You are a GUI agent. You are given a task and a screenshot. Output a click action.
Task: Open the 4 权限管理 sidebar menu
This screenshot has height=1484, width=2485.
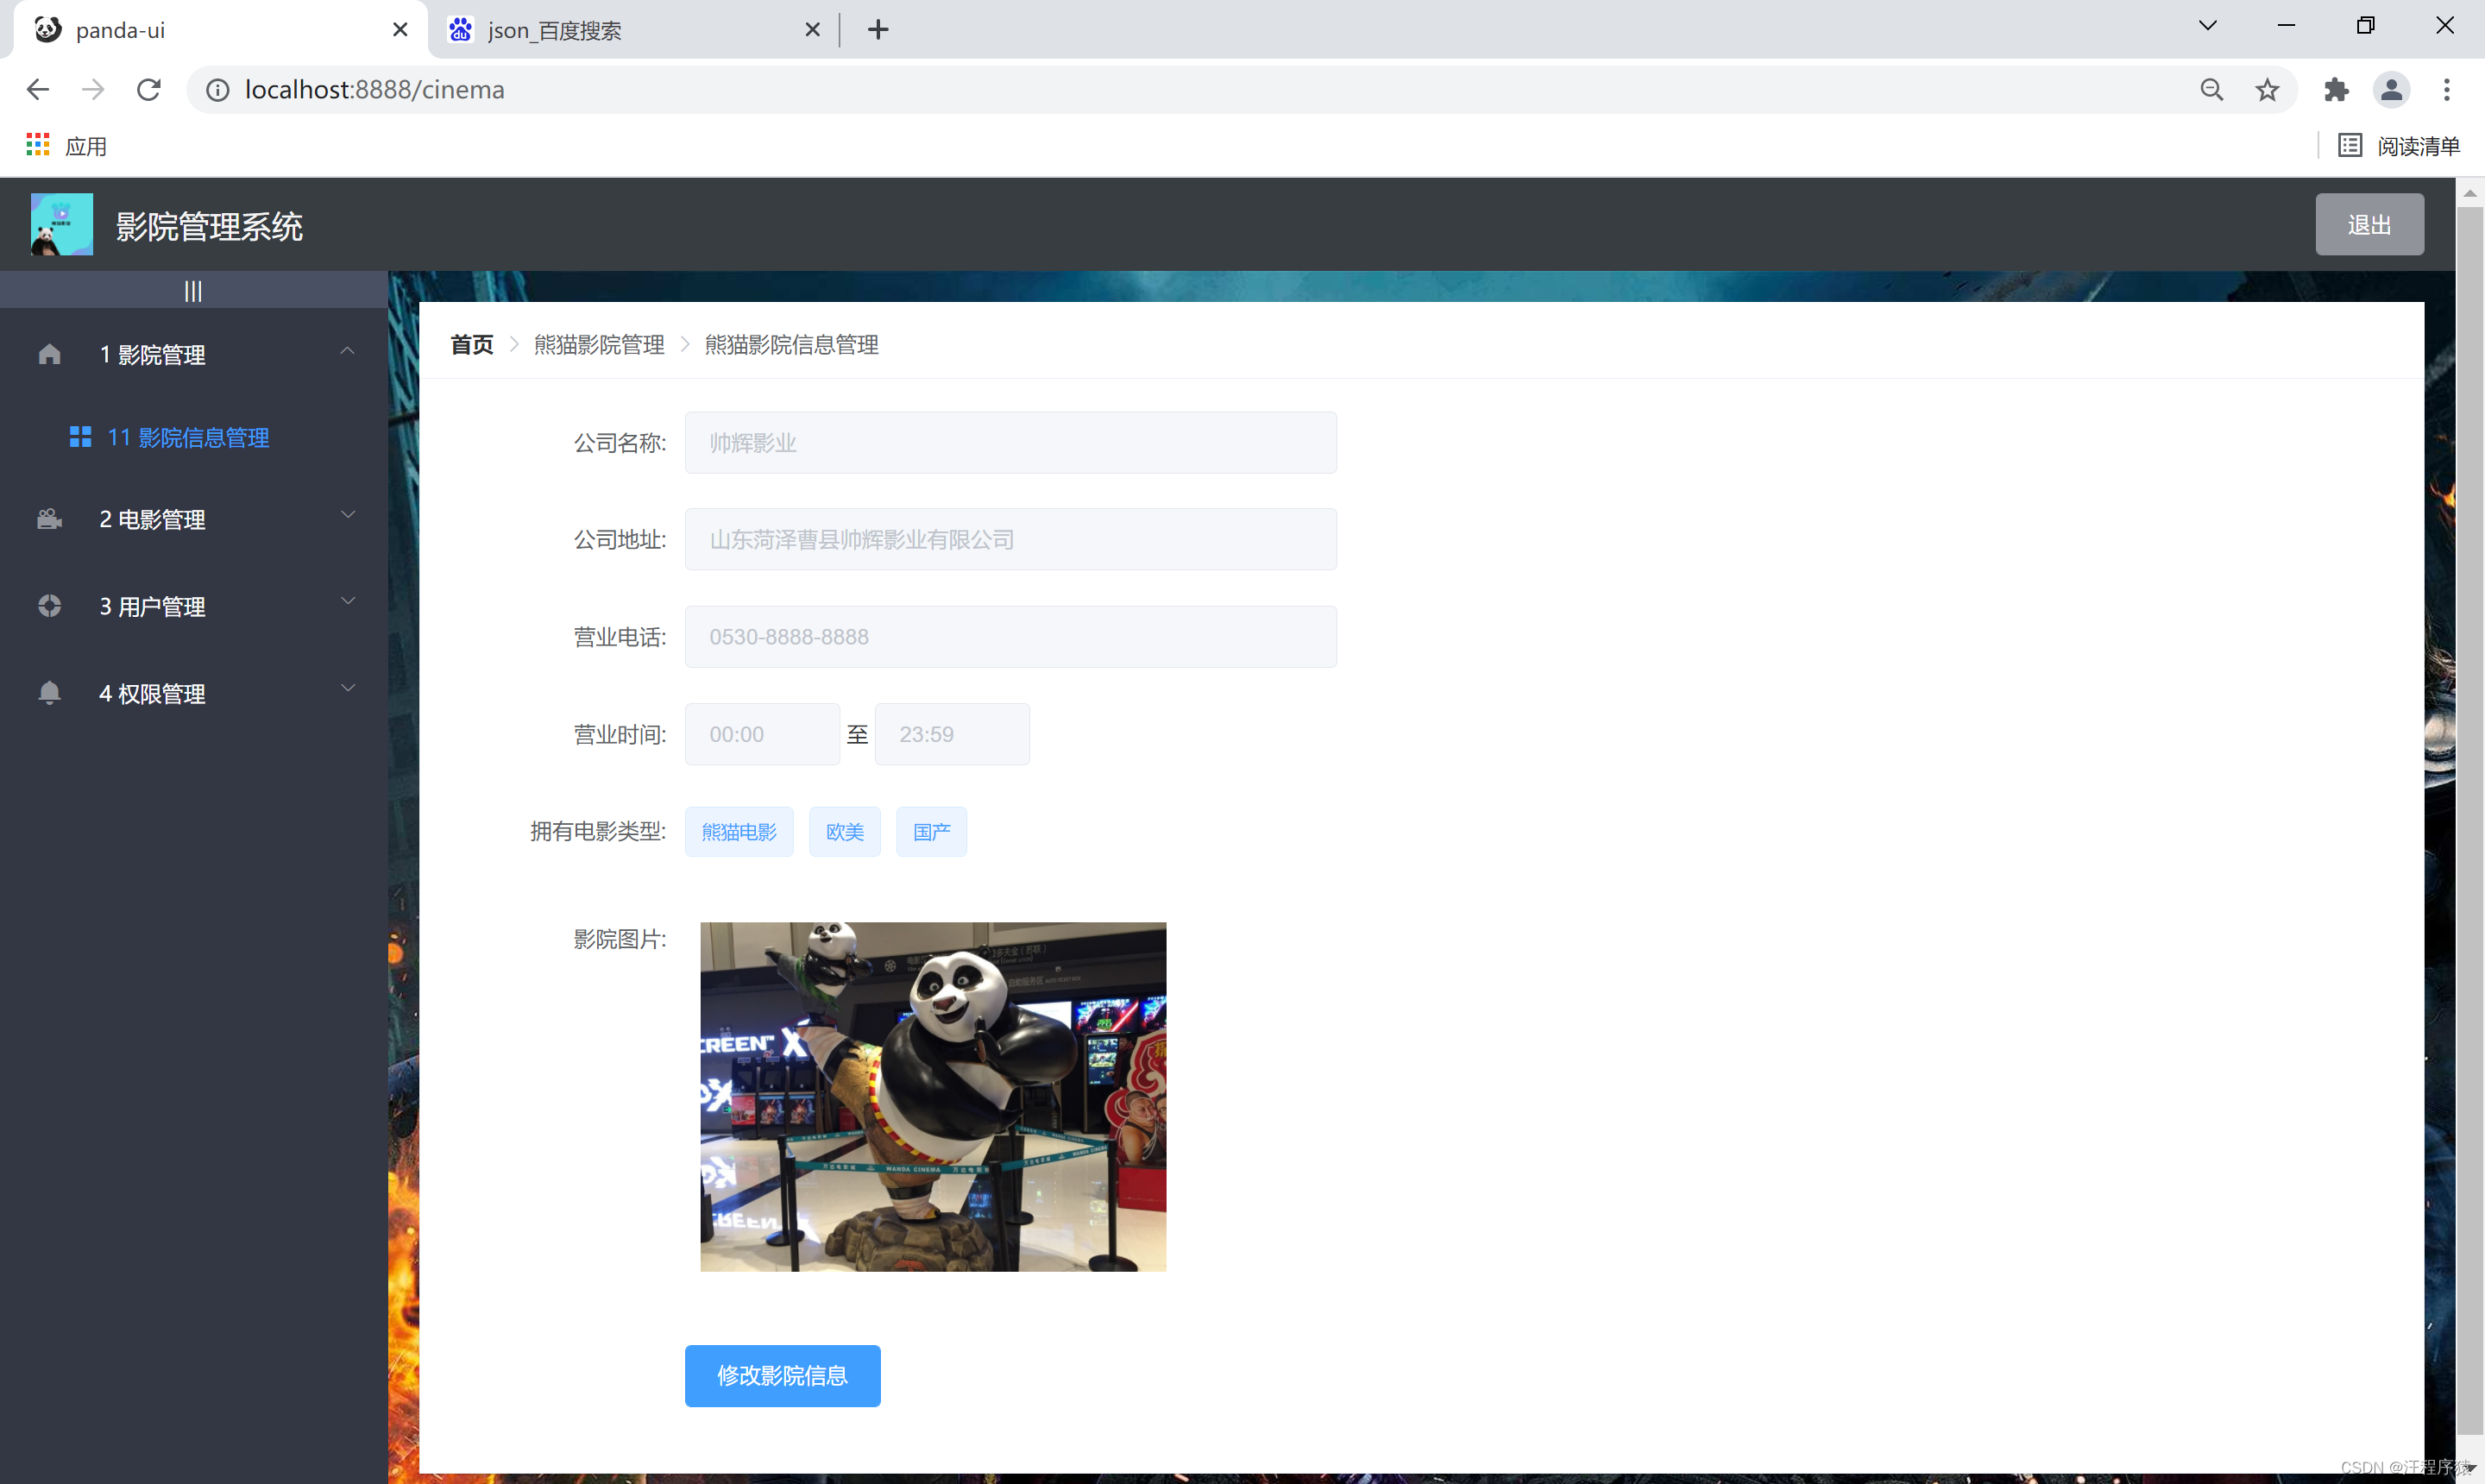tap(194, 693)
